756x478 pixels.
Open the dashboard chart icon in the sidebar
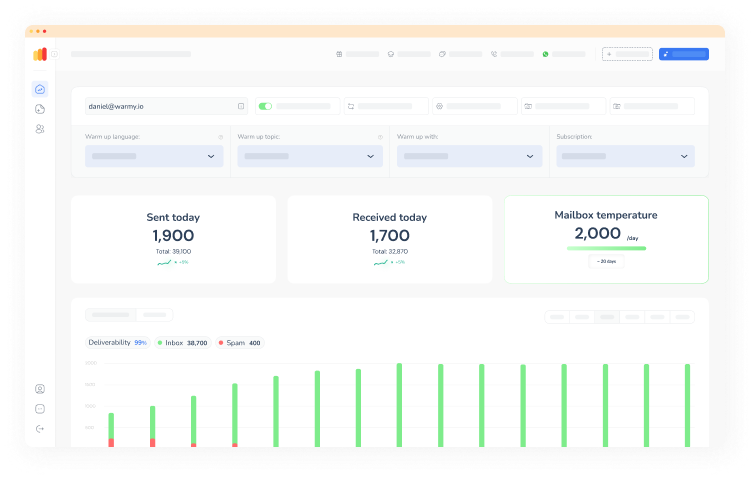click(x=40, y=89)
